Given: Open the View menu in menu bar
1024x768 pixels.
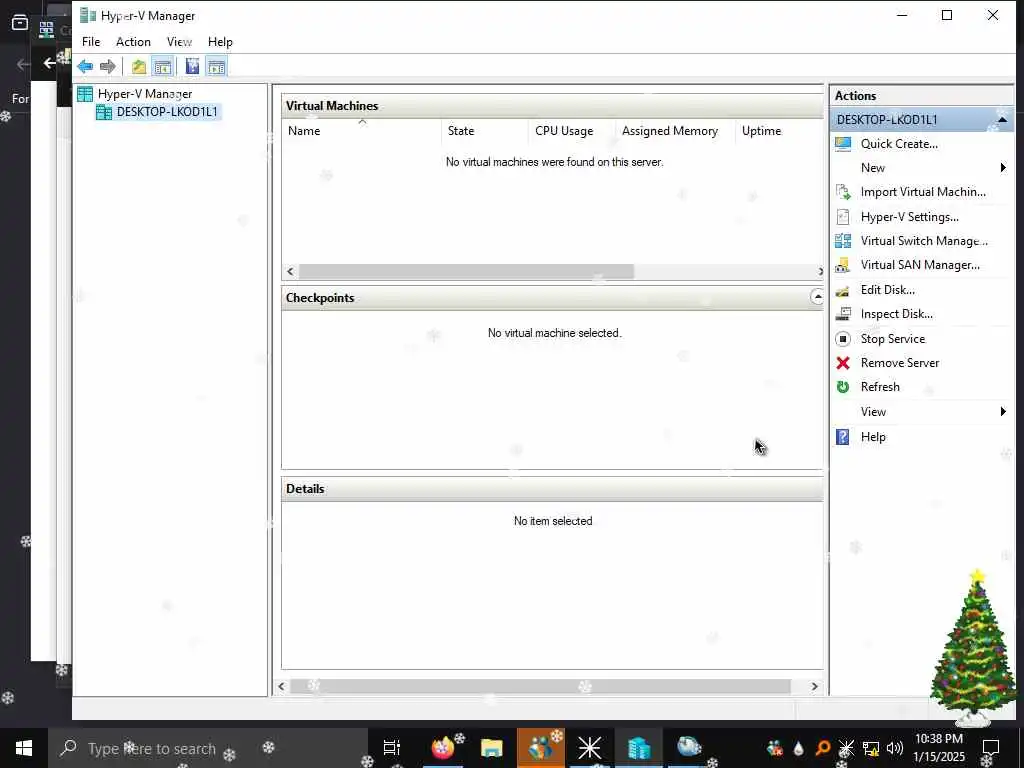Looking at the screenshot, I should click(x=179, y=42).
